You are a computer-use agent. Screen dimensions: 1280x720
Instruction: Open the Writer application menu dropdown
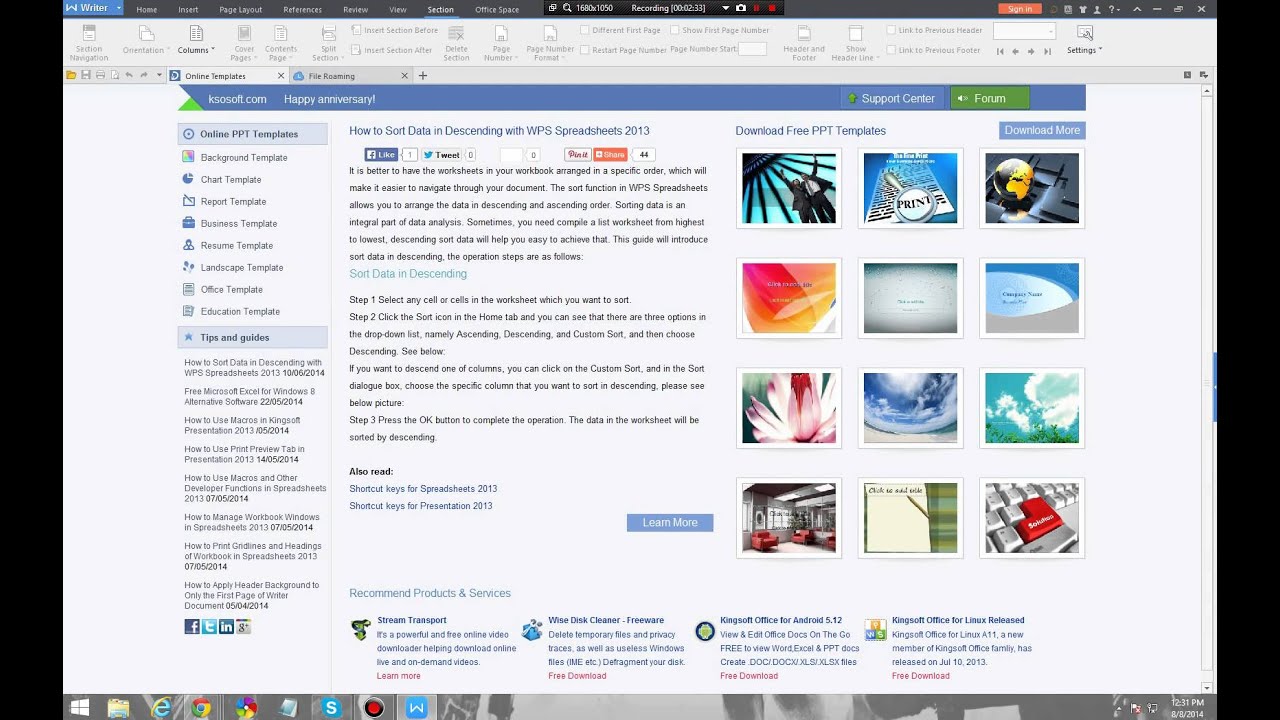(x=119, y=8)
